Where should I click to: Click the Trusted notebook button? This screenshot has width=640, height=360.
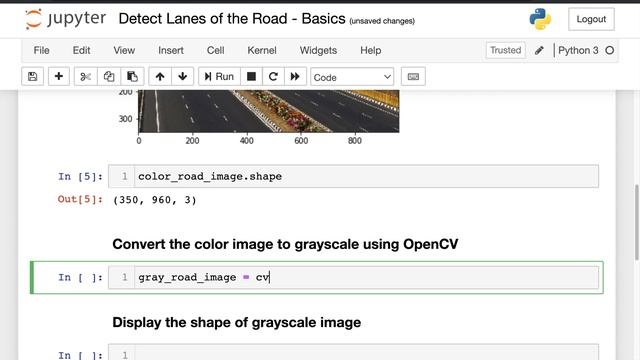coord(505,50)
